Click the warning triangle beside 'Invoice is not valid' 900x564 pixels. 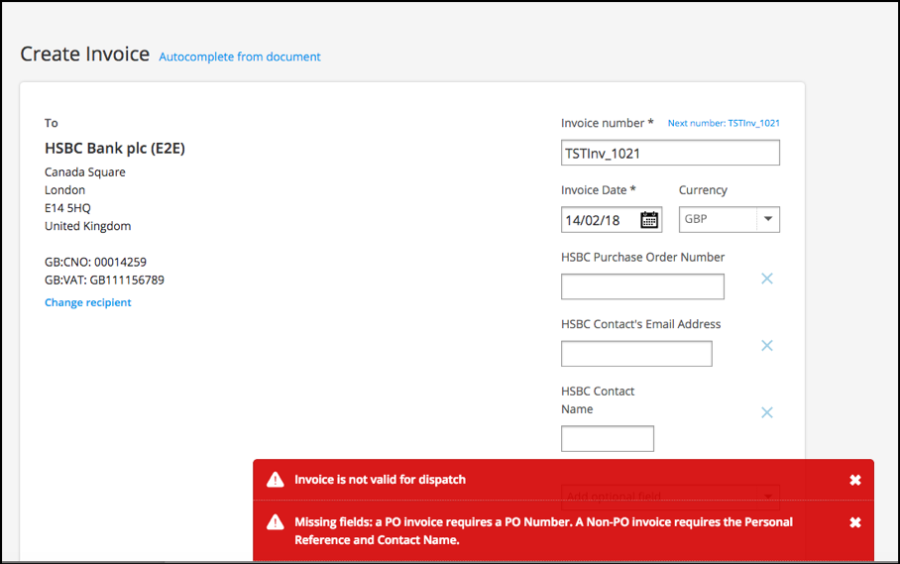tap(275, 480)
